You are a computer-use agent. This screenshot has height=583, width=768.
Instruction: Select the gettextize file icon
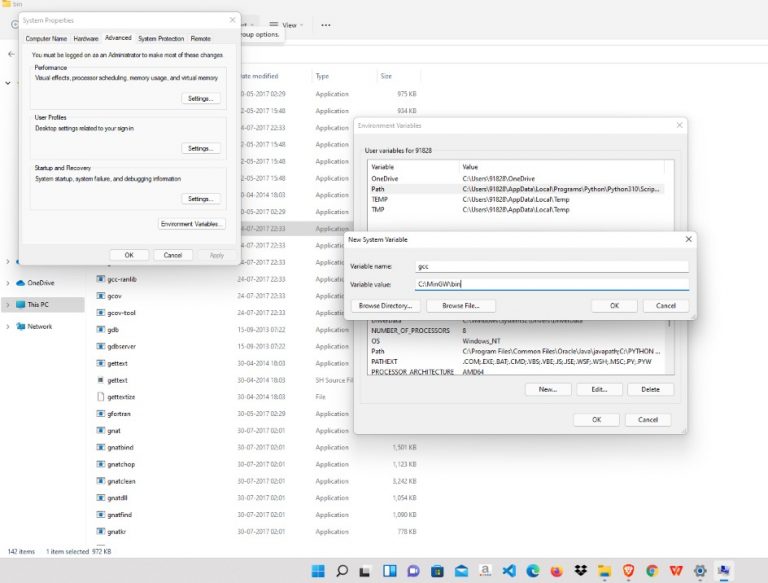[x=101, y=397]
